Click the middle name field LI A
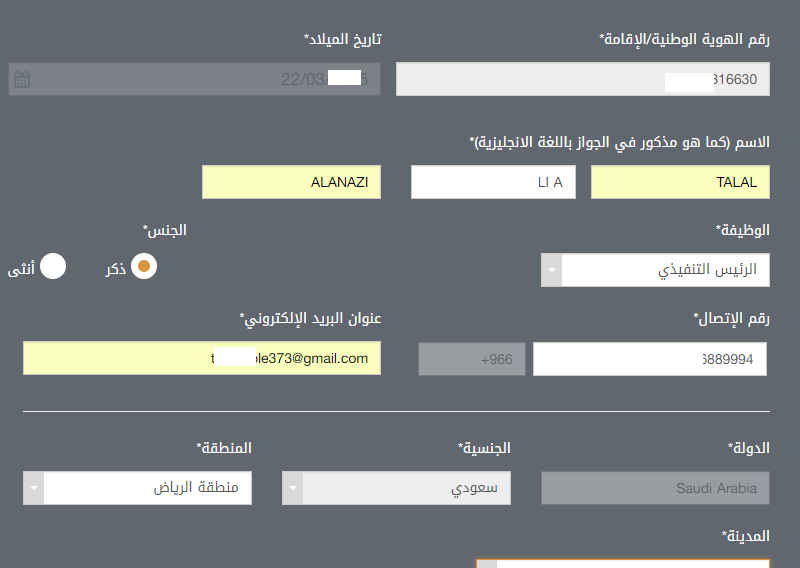Viewport: 800px width, 568px height. click(x=493, y=182)
